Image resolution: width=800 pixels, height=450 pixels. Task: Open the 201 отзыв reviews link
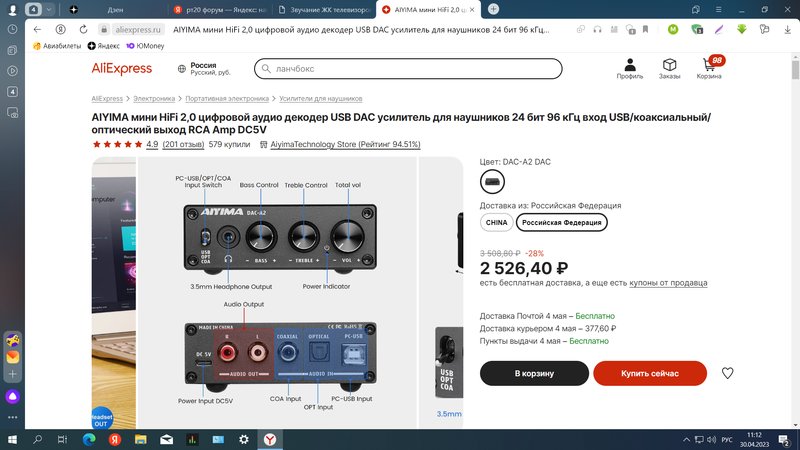tap(183, 144)
